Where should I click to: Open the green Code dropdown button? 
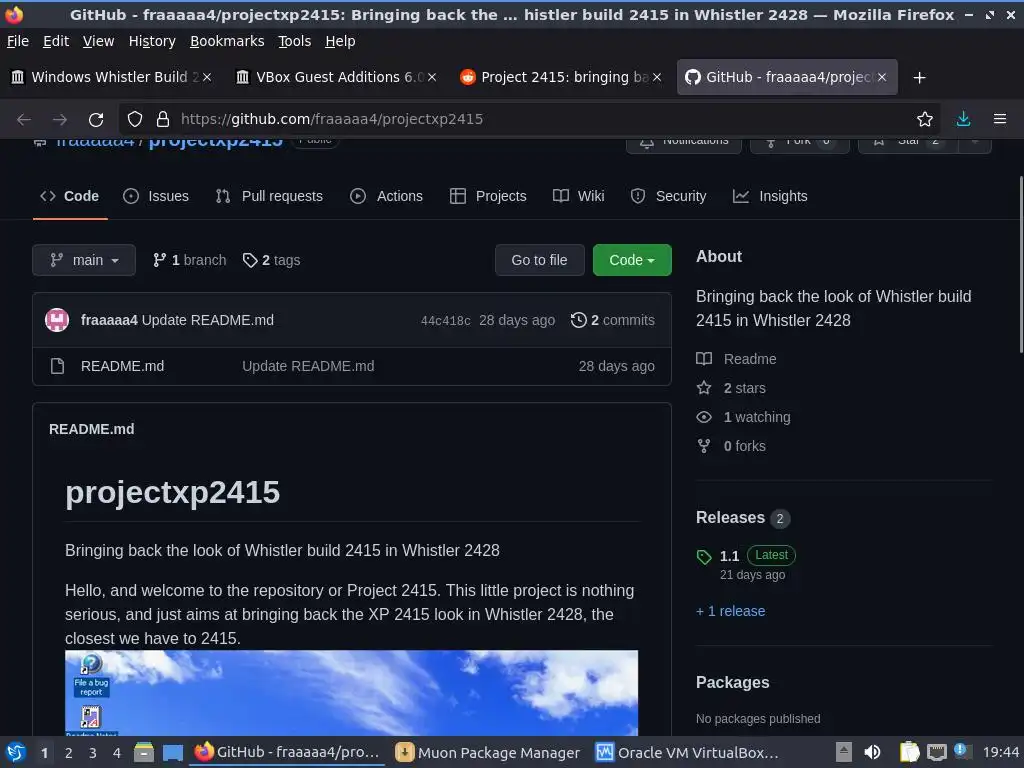click(632, 260)
